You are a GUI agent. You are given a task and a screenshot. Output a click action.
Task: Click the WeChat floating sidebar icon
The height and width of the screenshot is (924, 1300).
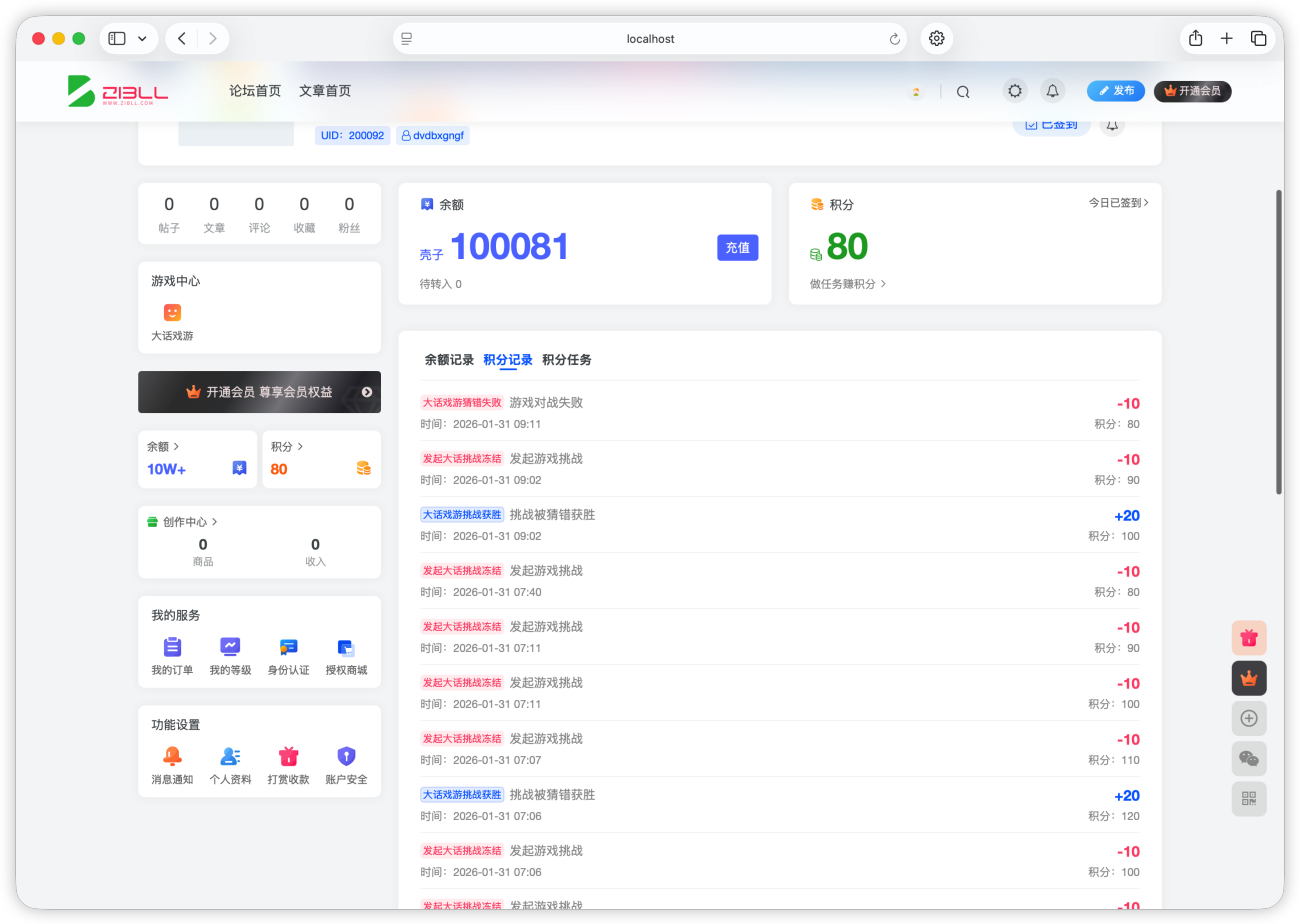point(1249,758)
